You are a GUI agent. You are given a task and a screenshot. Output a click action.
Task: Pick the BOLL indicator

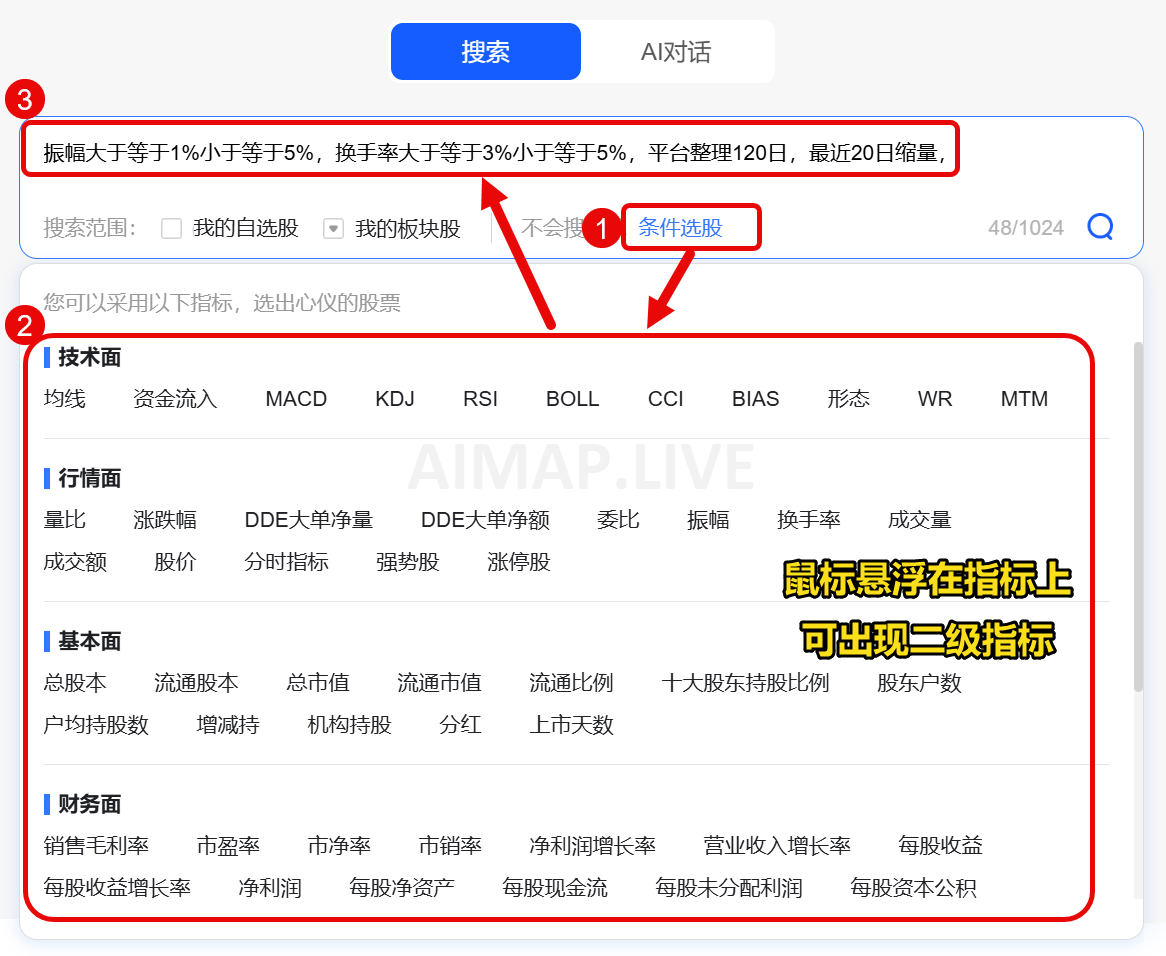[x=572, y=399]
